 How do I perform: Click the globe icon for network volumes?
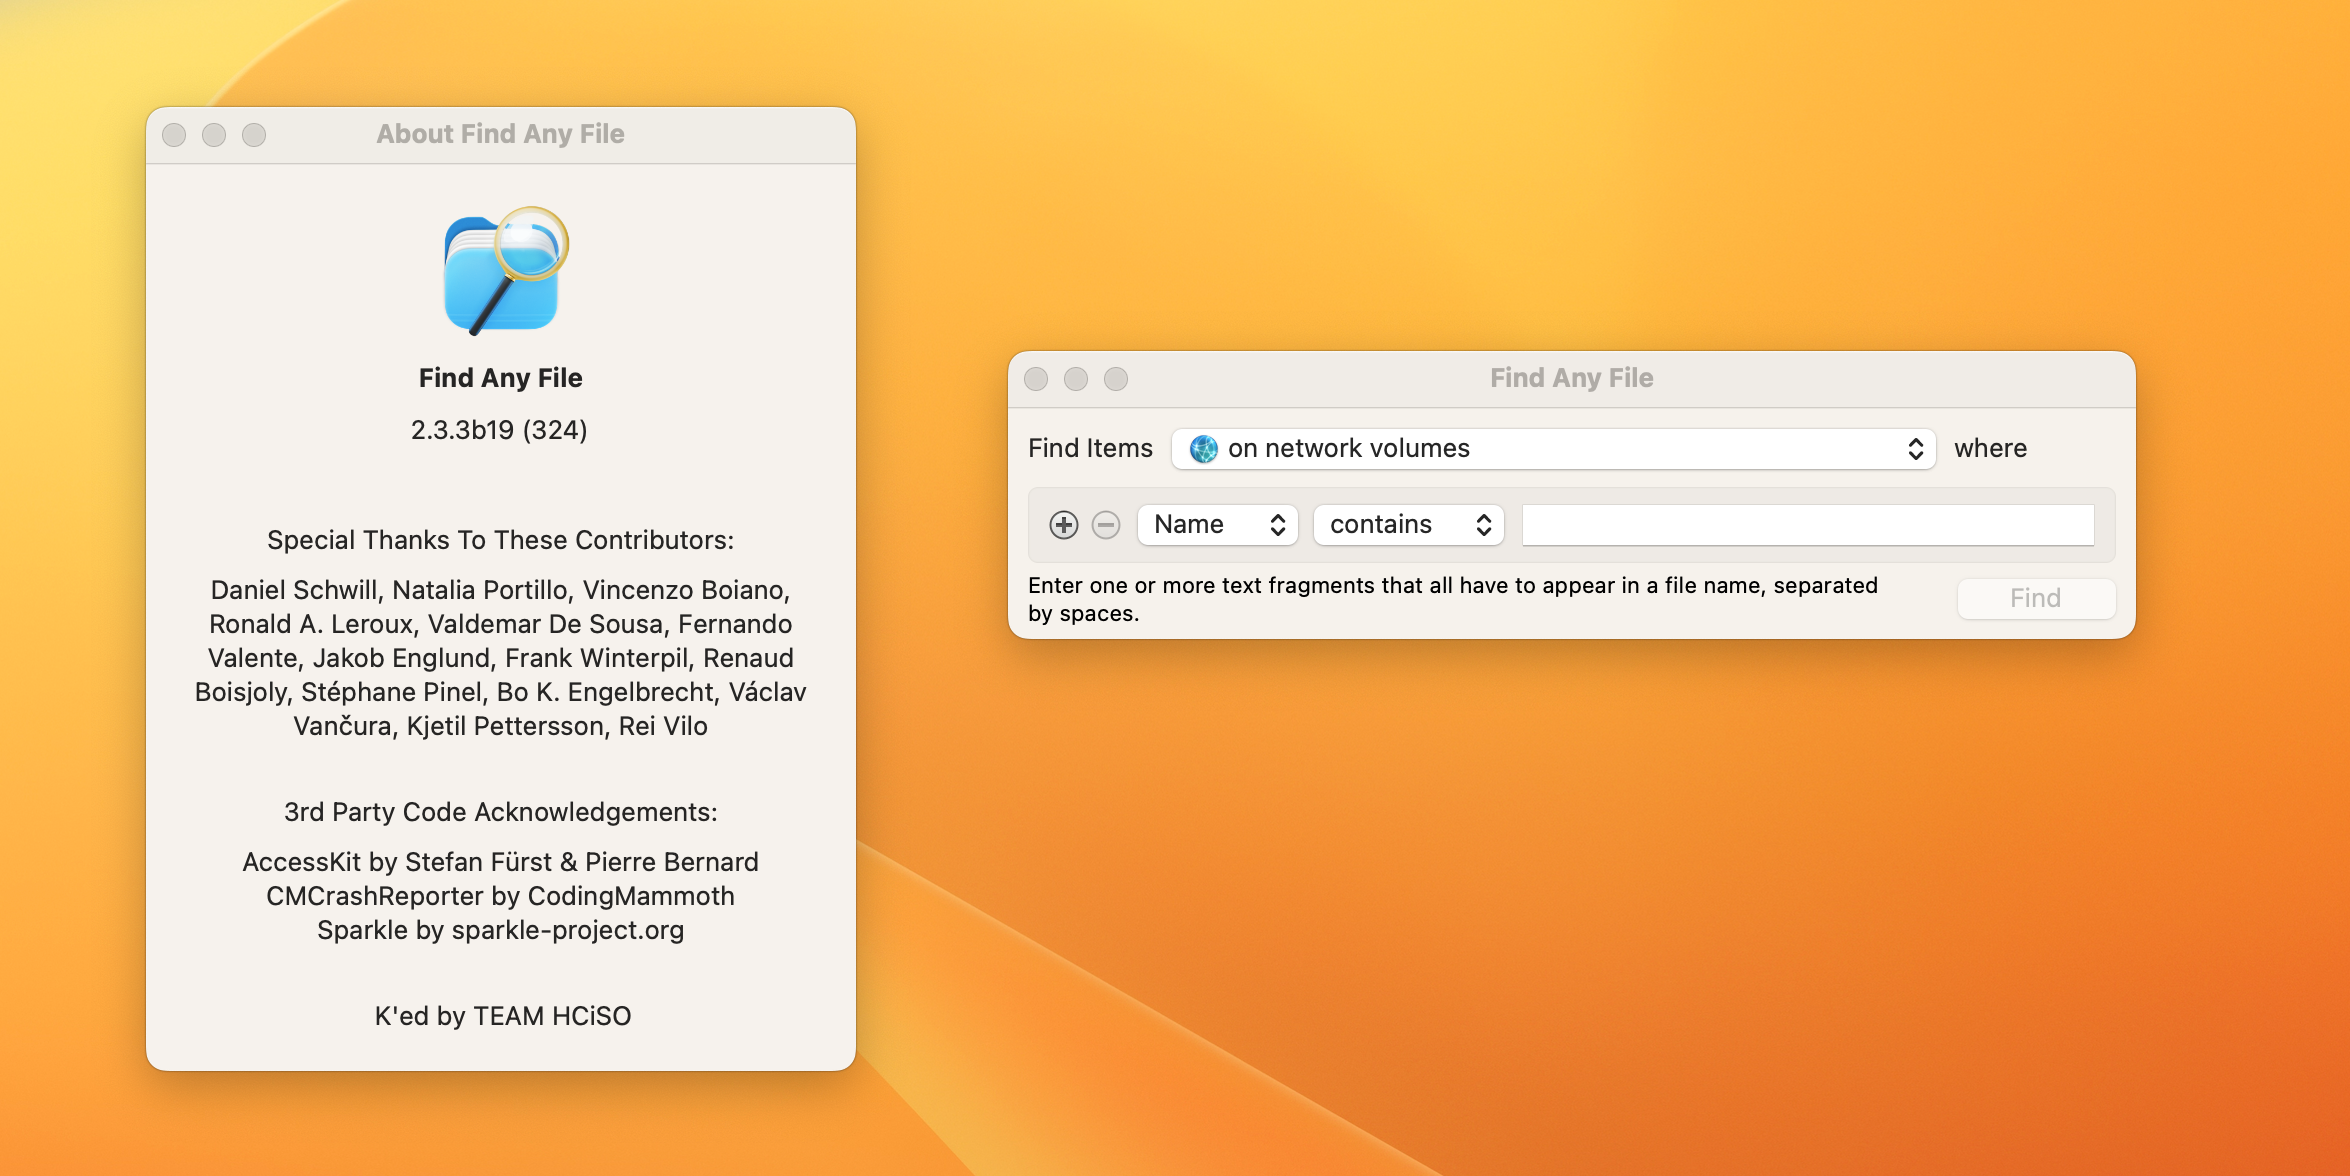tap(1203, 449)
